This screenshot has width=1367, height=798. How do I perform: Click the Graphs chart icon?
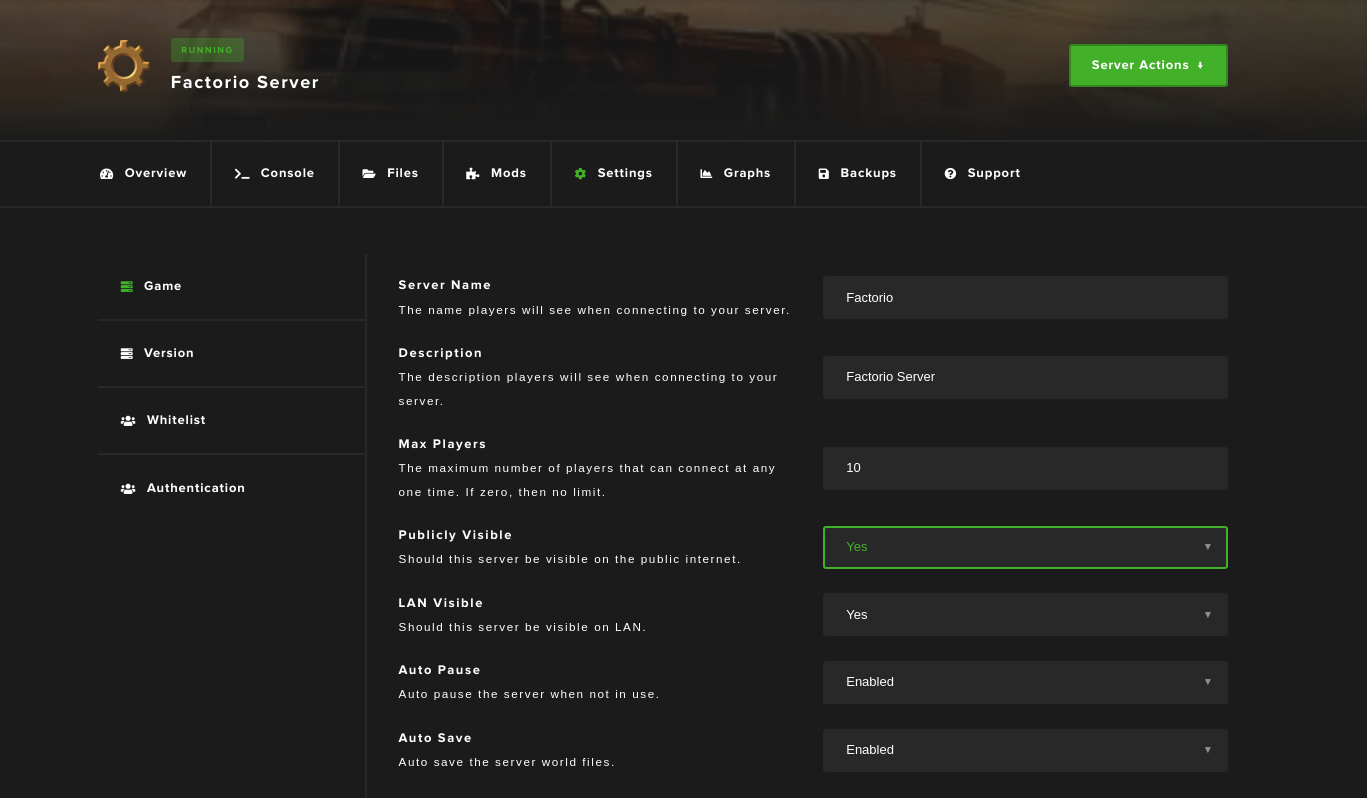pos(706,174)
